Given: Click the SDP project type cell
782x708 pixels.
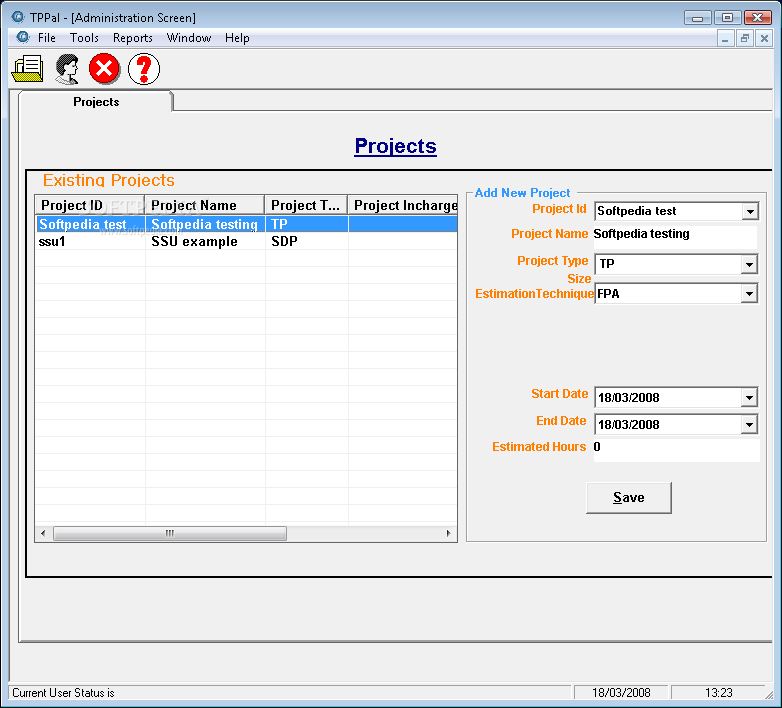Looking at the screenshot, I should point(284,241).
